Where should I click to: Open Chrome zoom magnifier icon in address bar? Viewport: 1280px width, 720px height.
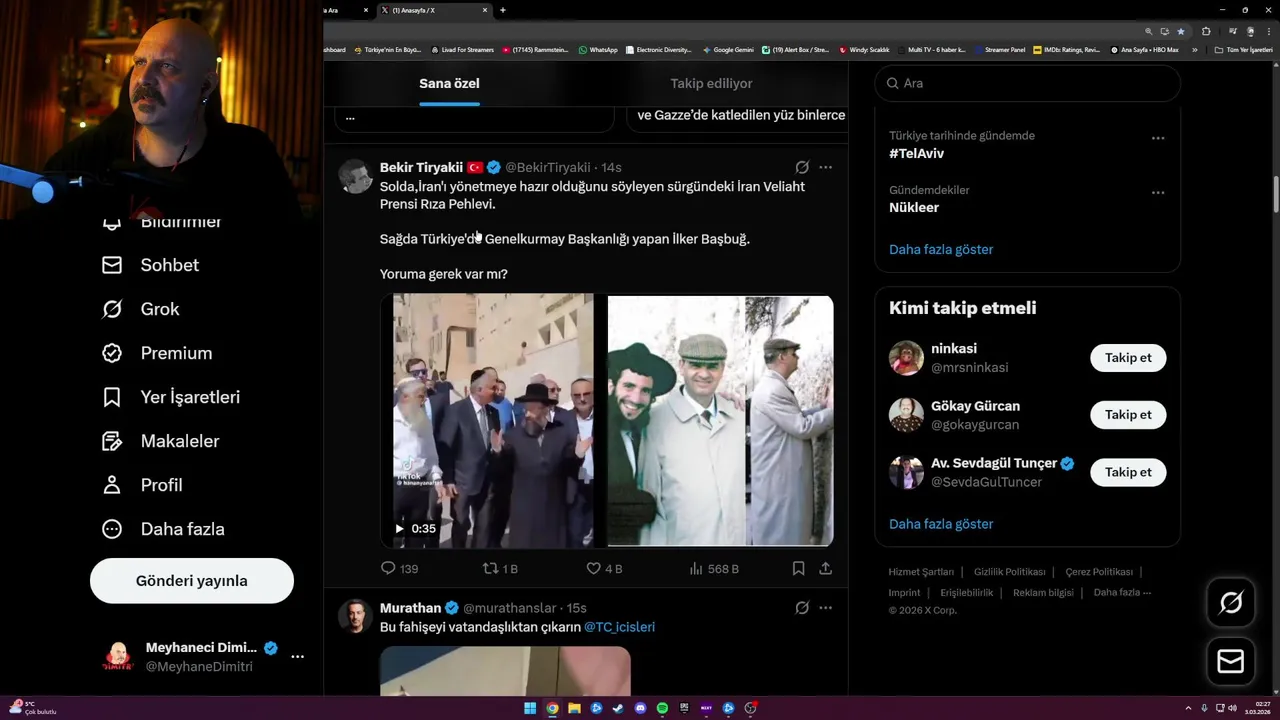coord(1149,31)
